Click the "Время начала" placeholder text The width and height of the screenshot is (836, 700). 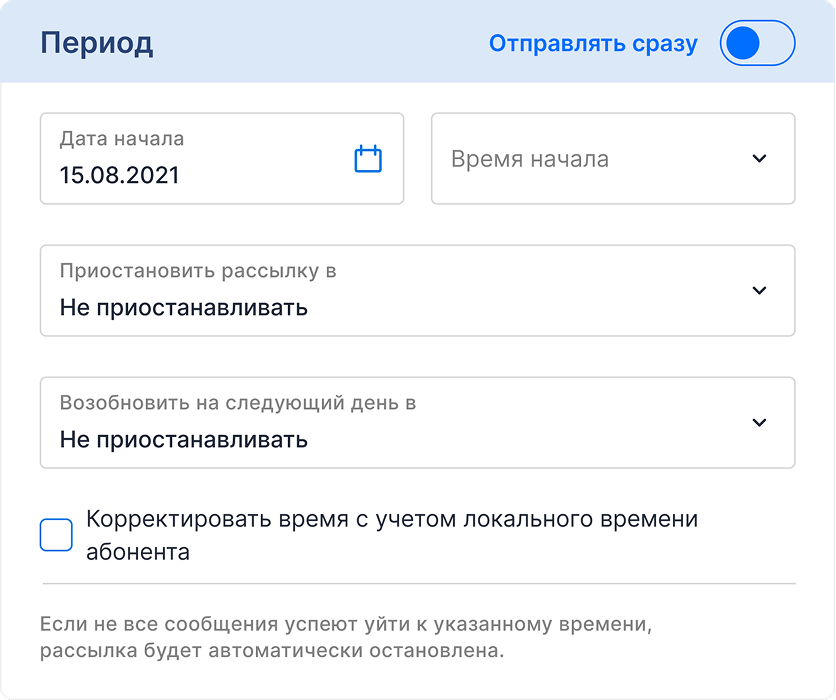(x=529, y=160)
